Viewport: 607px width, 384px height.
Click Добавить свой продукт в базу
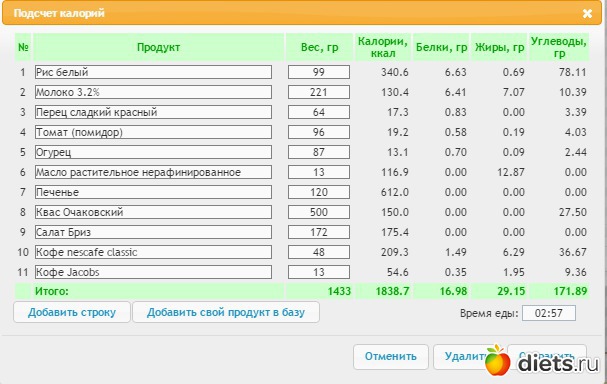click(226, 312)
